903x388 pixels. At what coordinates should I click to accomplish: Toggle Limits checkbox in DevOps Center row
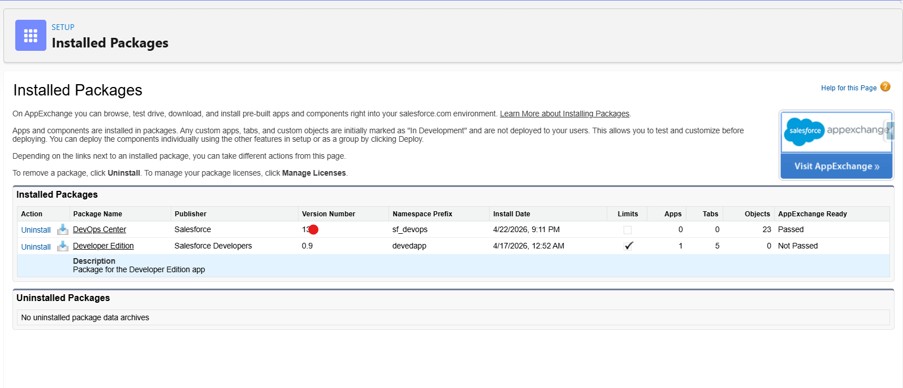pyautogui.click(x=627, y=230)
